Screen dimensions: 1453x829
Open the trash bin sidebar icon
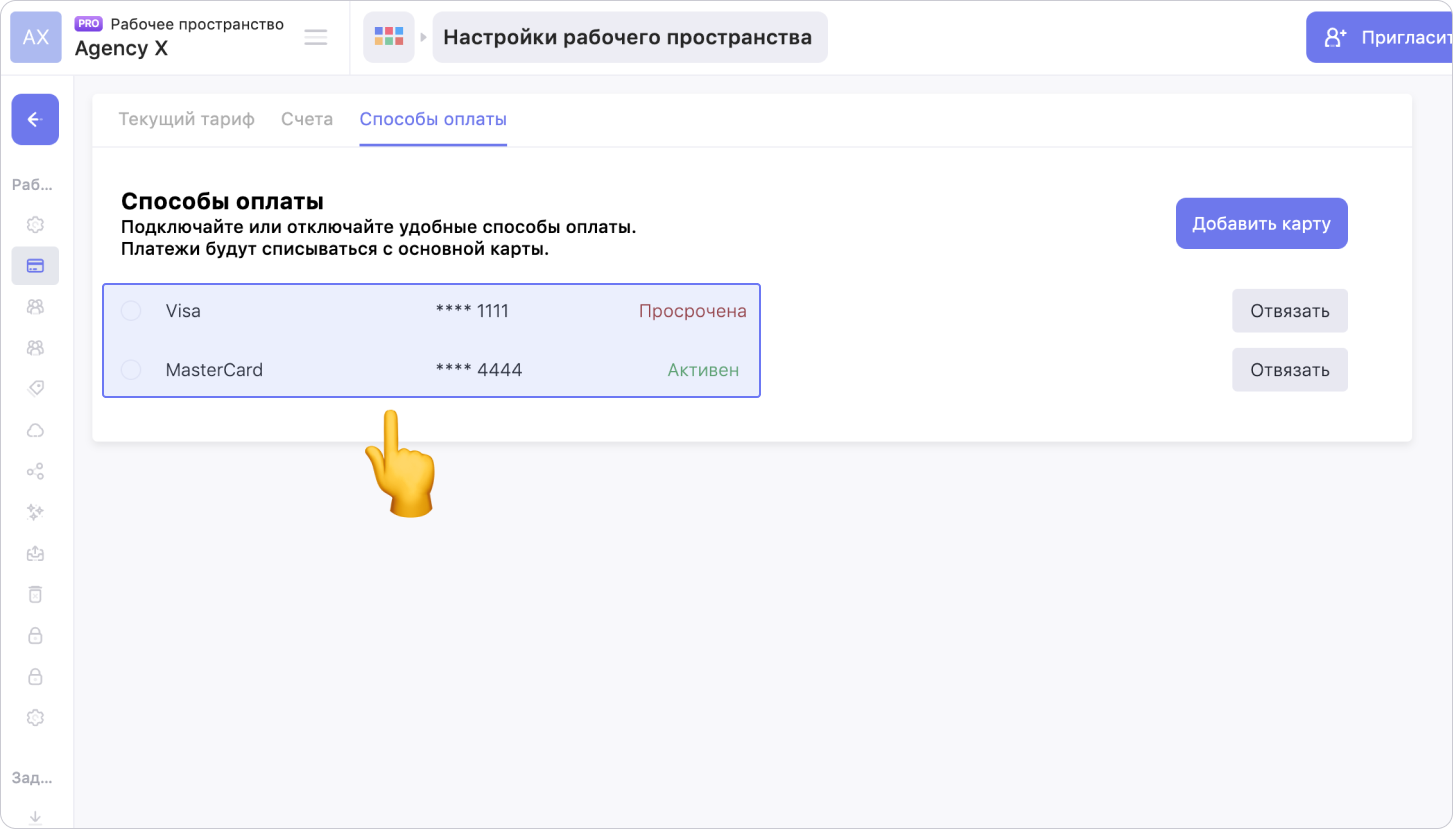click(x=35, y=594)
